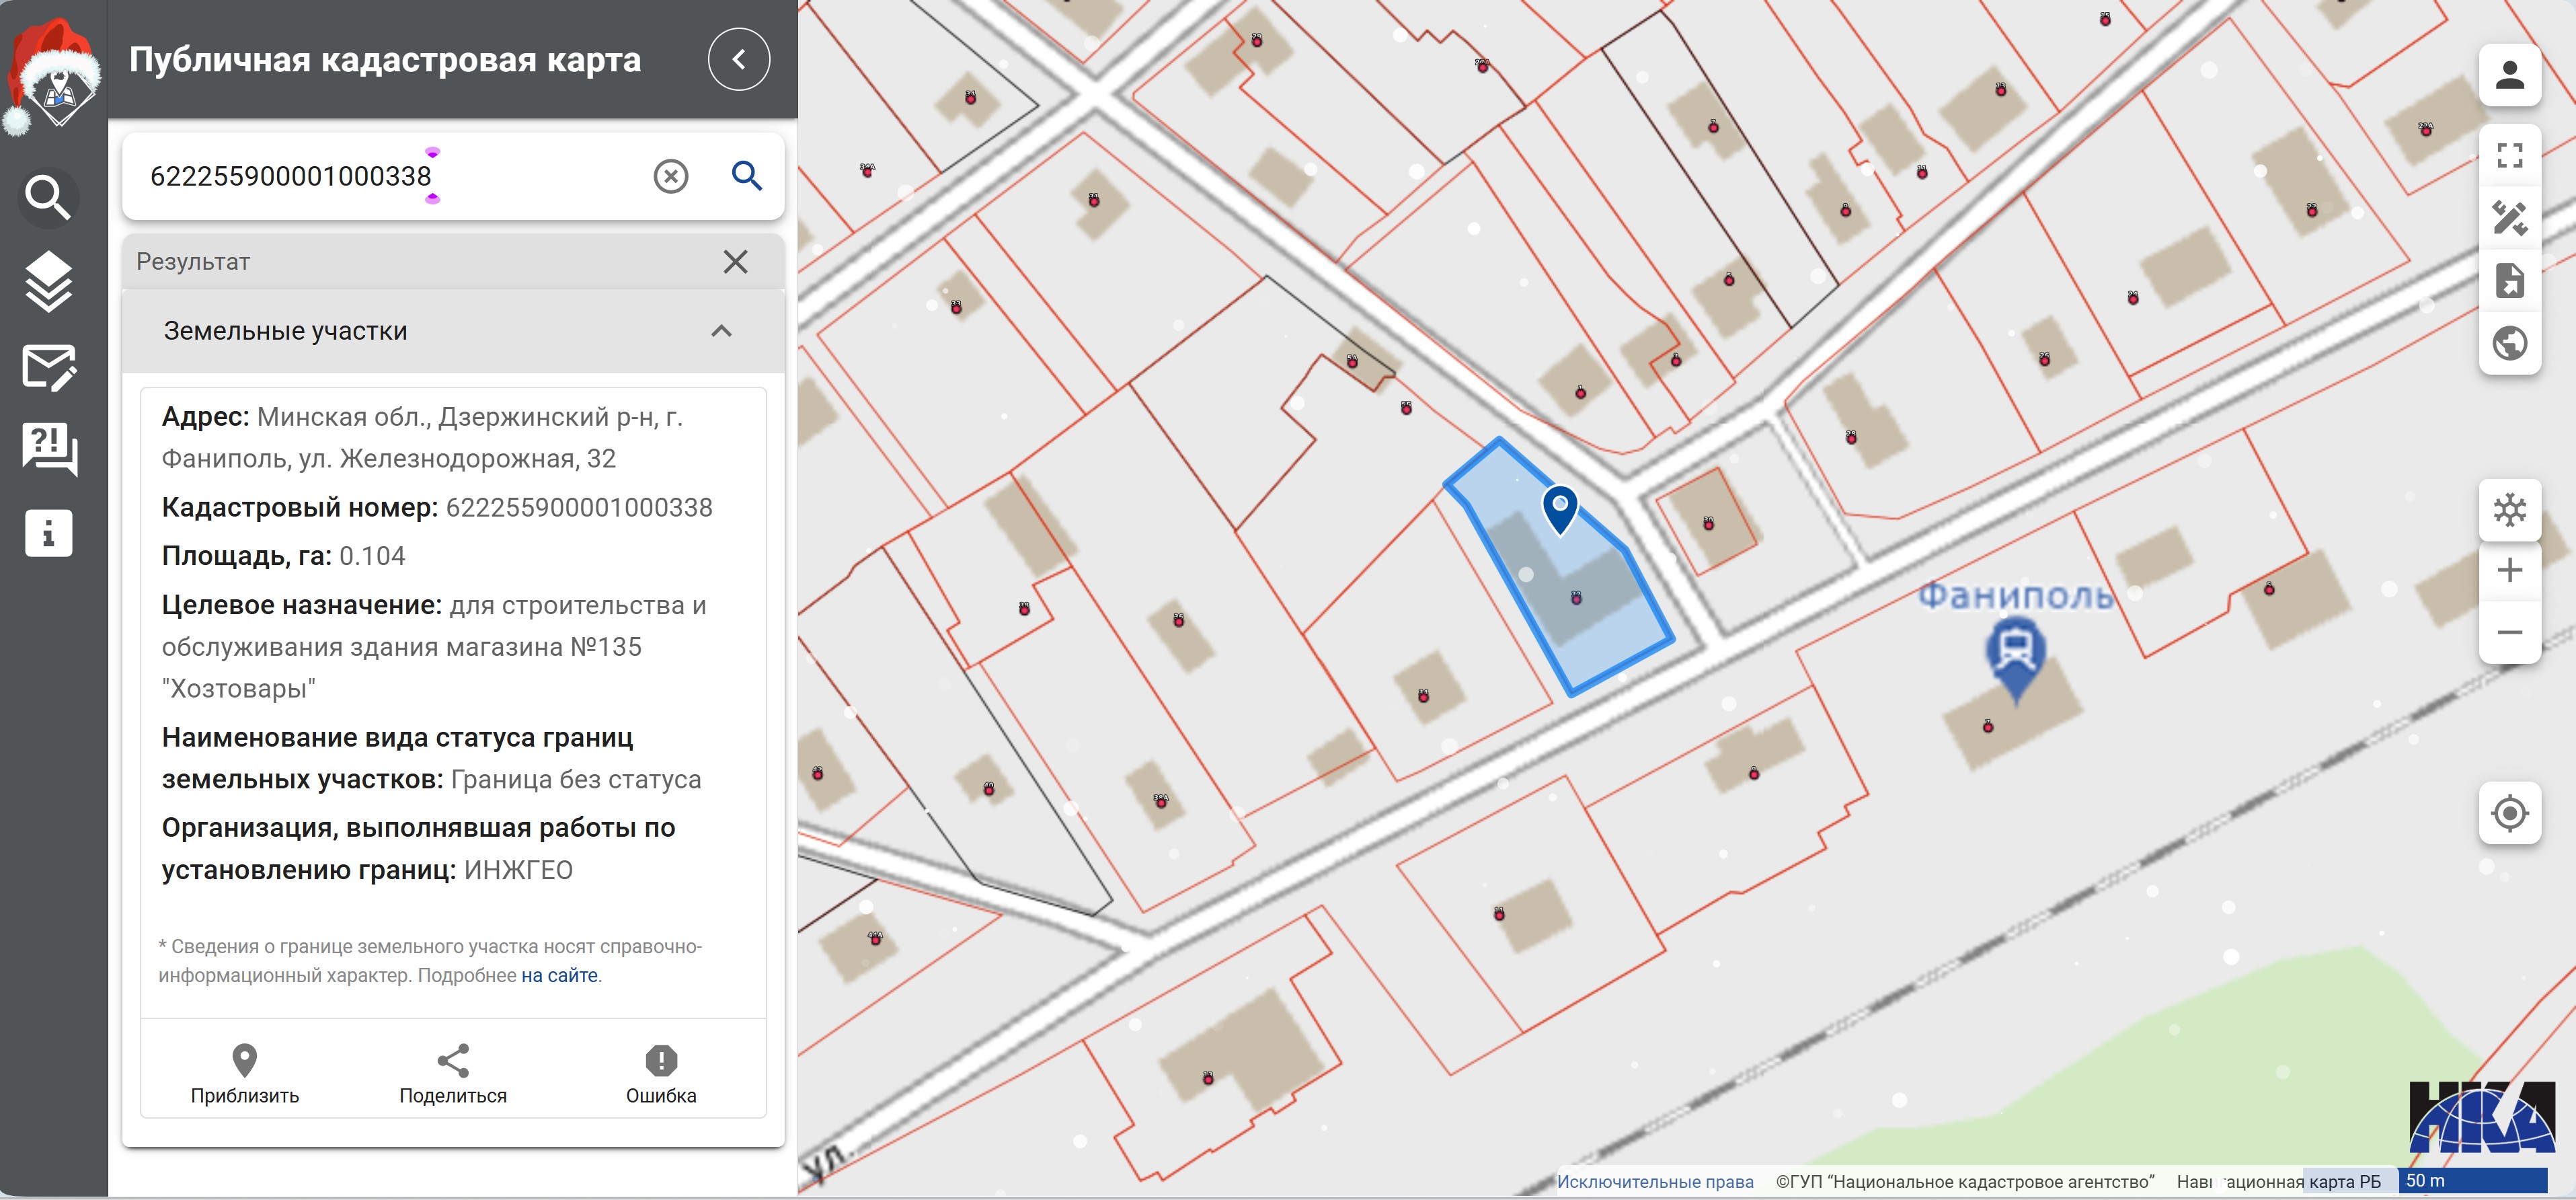The width and height of the screenshot is (2576, 1200).
Task: Open the envelope feedback message icon
Action: 48,367
